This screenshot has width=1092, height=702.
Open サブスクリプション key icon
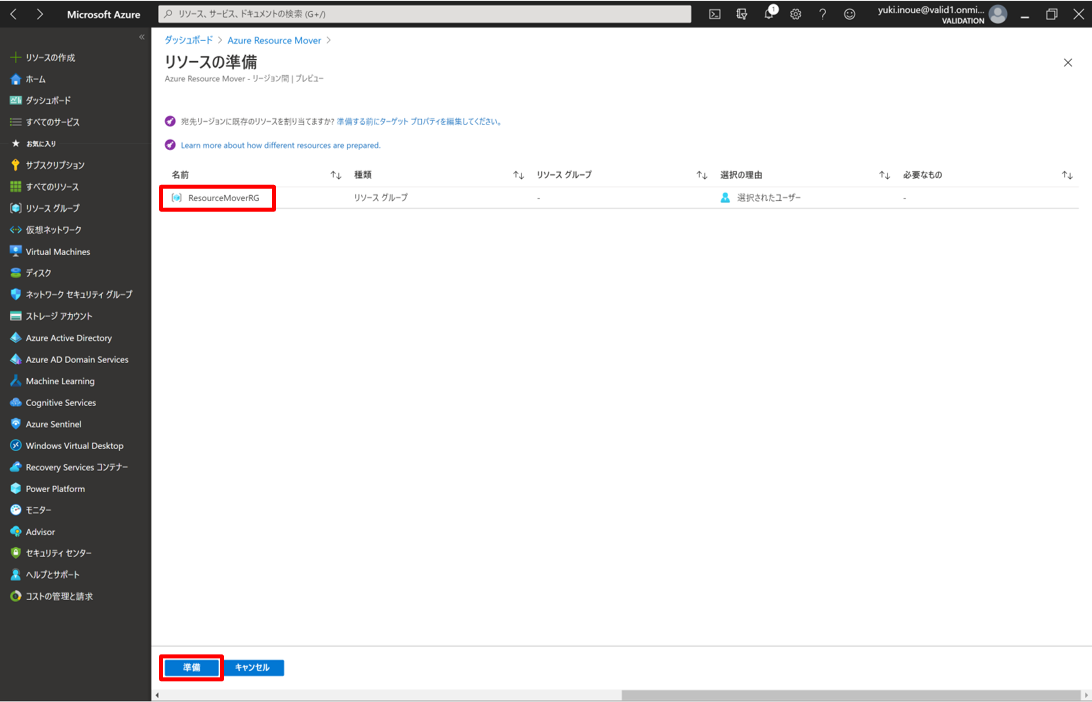coord(15,165)
